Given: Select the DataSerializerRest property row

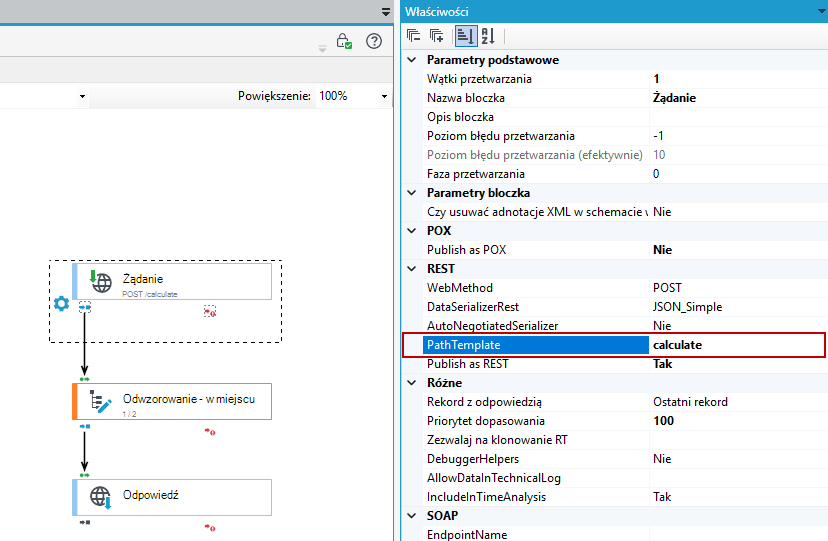Looking at the screenshot, I should pyautogui.click(x=615, y=307).
